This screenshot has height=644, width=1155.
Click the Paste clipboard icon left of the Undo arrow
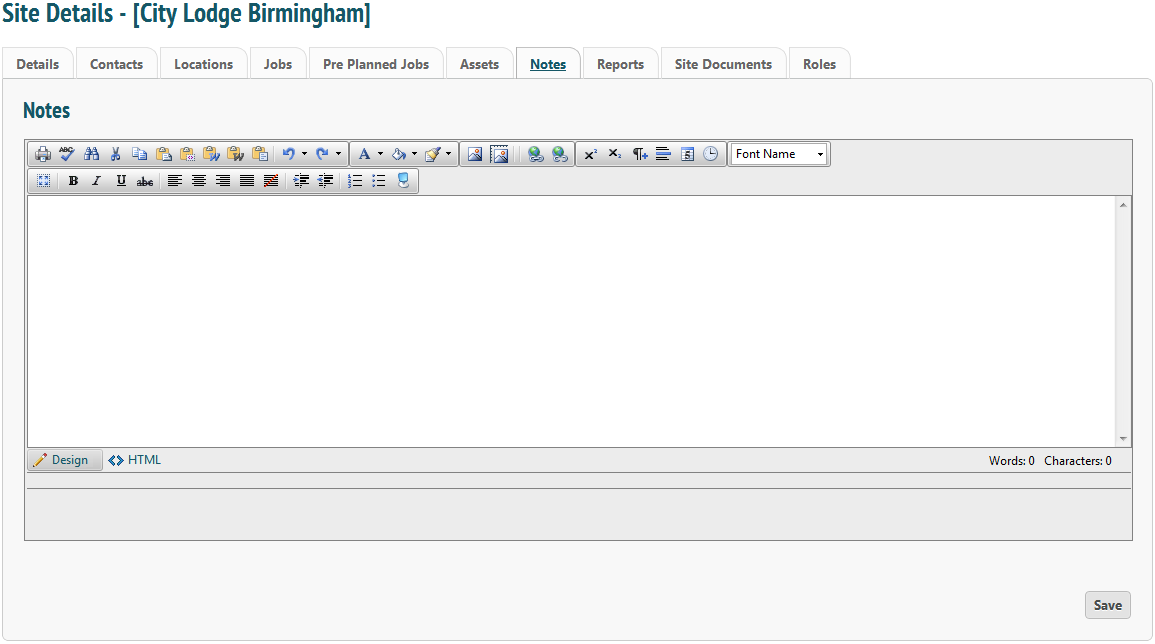(x=260, y=154)
